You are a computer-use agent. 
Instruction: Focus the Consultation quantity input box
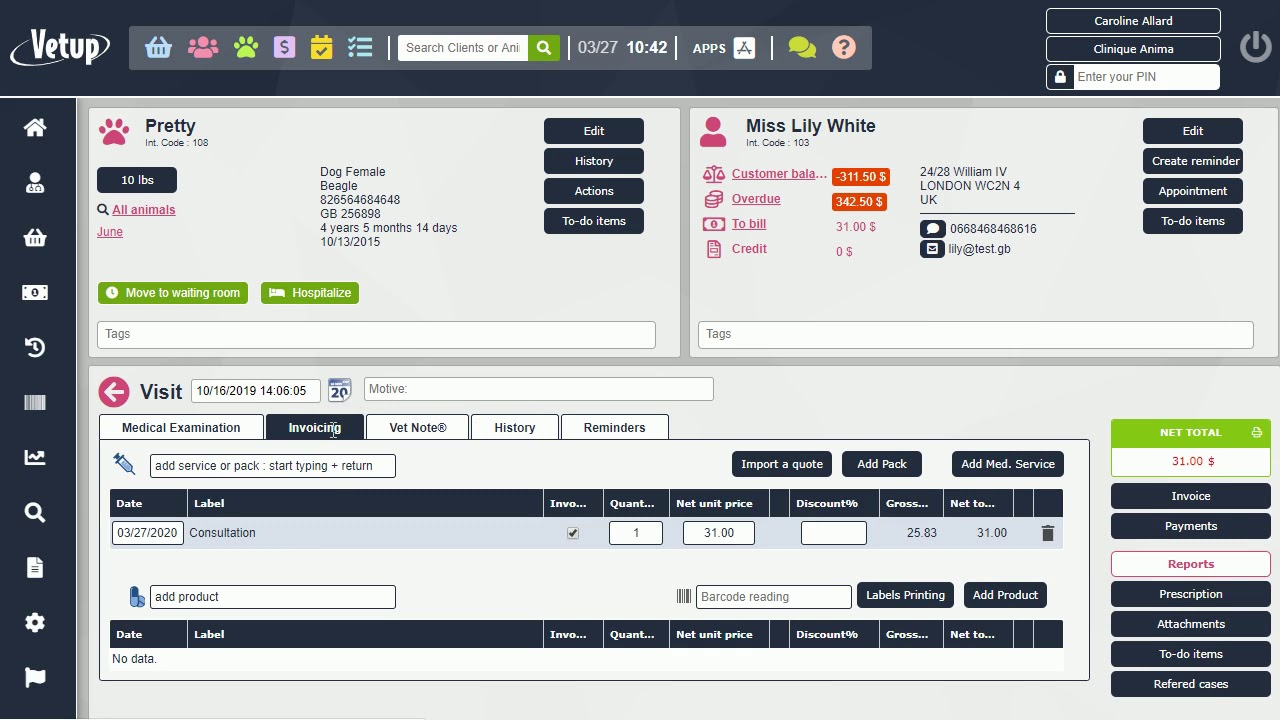[x=636, y=533]
